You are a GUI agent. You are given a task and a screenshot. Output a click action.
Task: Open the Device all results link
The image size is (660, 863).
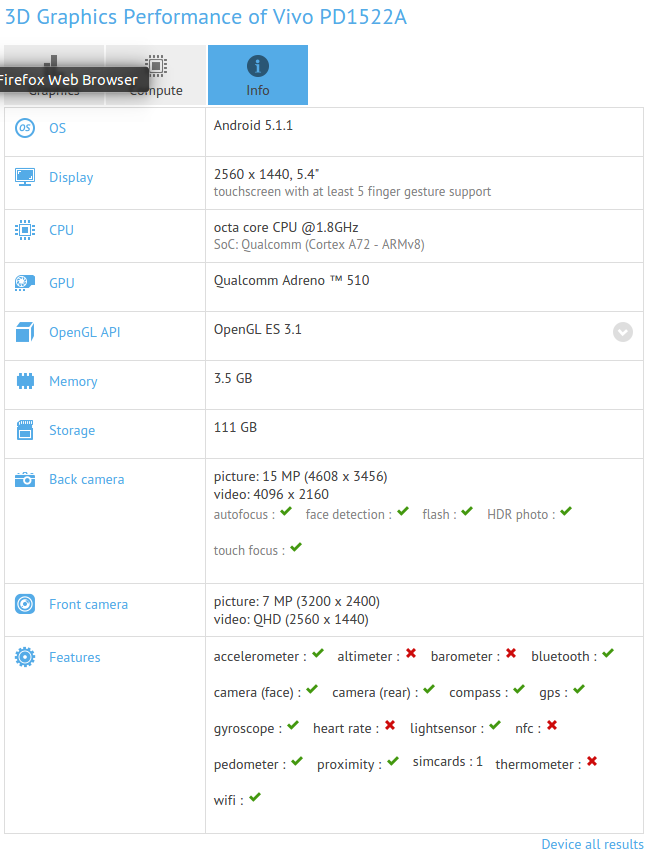[592, 845]
